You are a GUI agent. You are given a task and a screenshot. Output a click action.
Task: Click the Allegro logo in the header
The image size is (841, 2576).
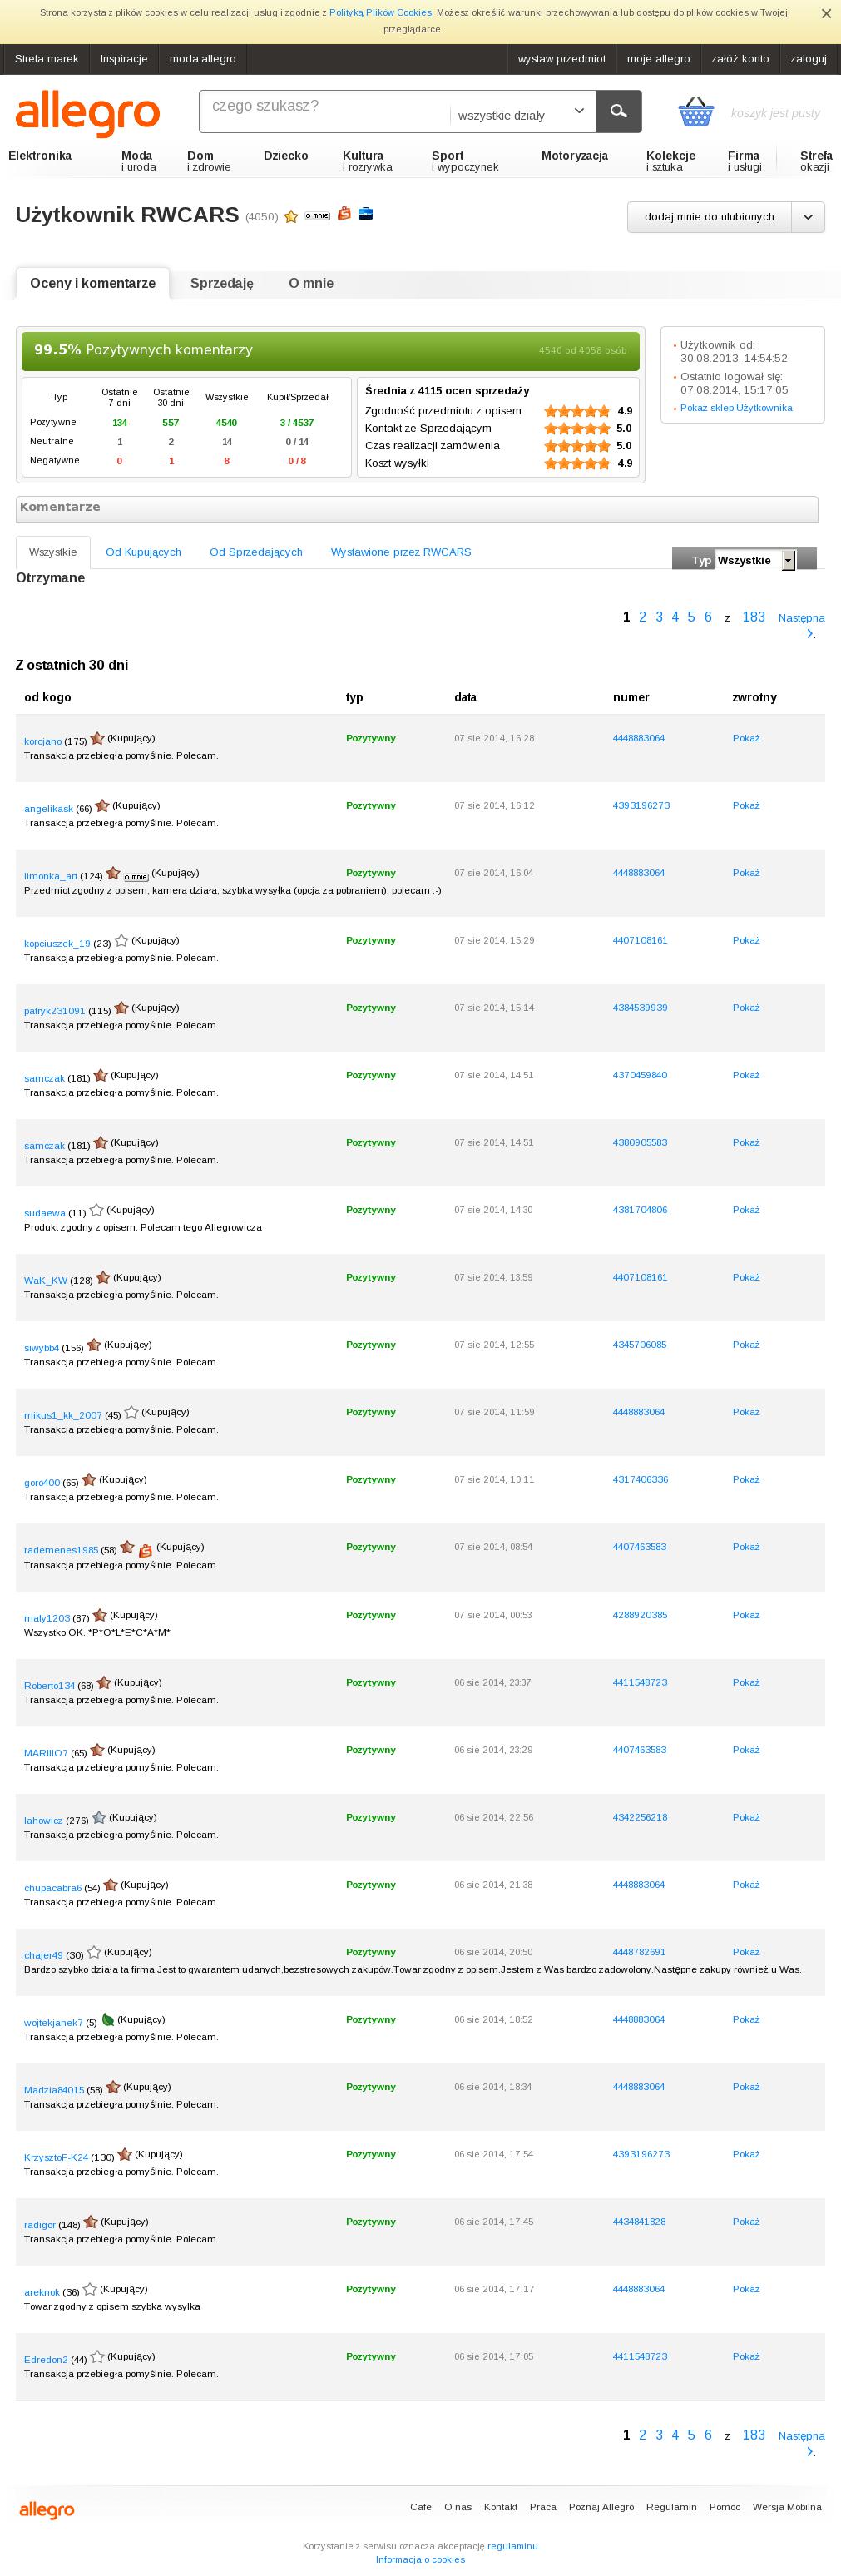pyautogui.click(x=88, y=113)
